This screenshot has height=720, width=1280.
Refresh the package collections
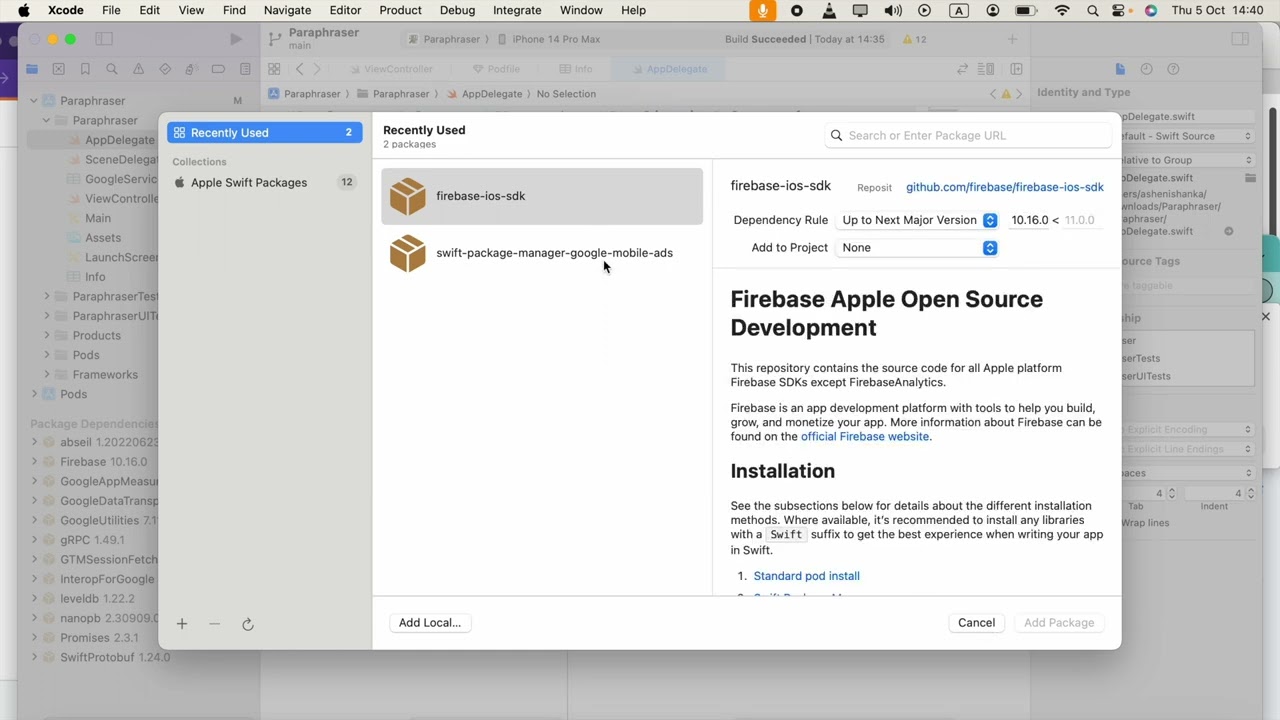[248, 624]
